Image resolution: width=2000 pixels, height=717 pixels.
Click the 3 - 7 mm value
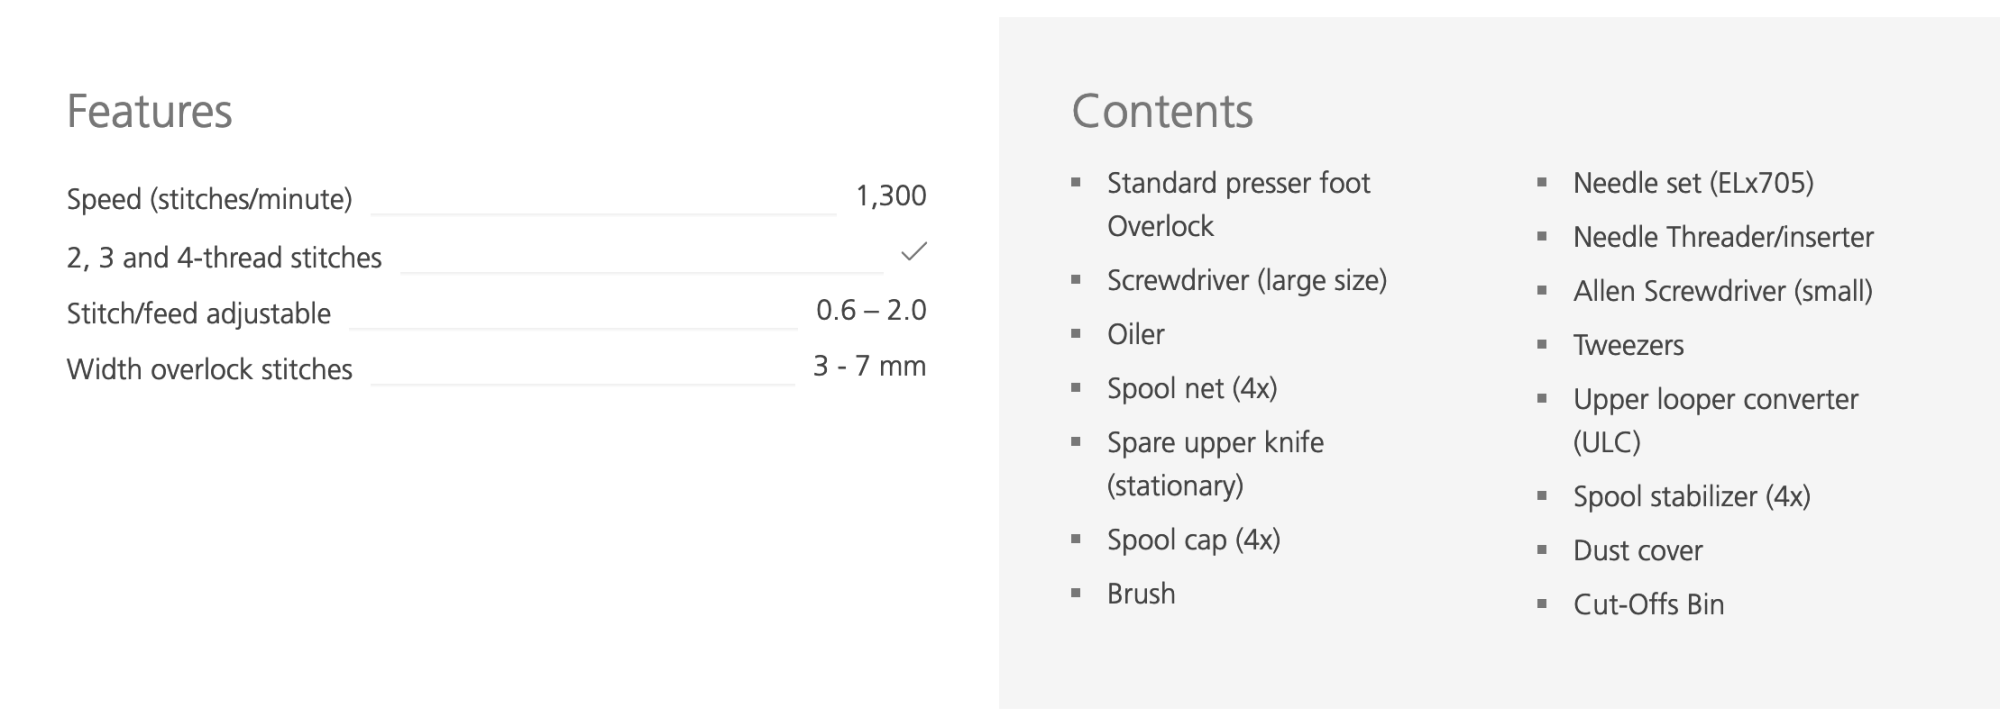tap(869, 366)
